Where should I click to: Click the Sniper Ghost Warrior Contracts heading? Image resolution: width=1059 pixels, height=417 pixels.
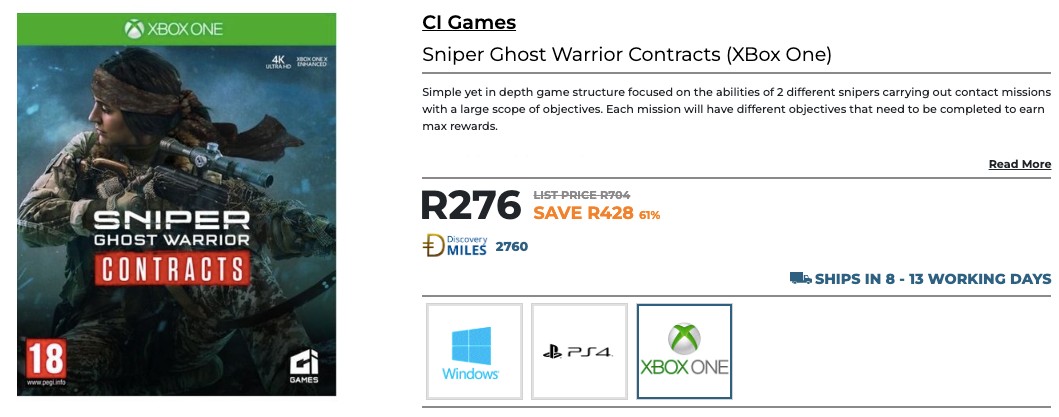(x=627, y=54)
